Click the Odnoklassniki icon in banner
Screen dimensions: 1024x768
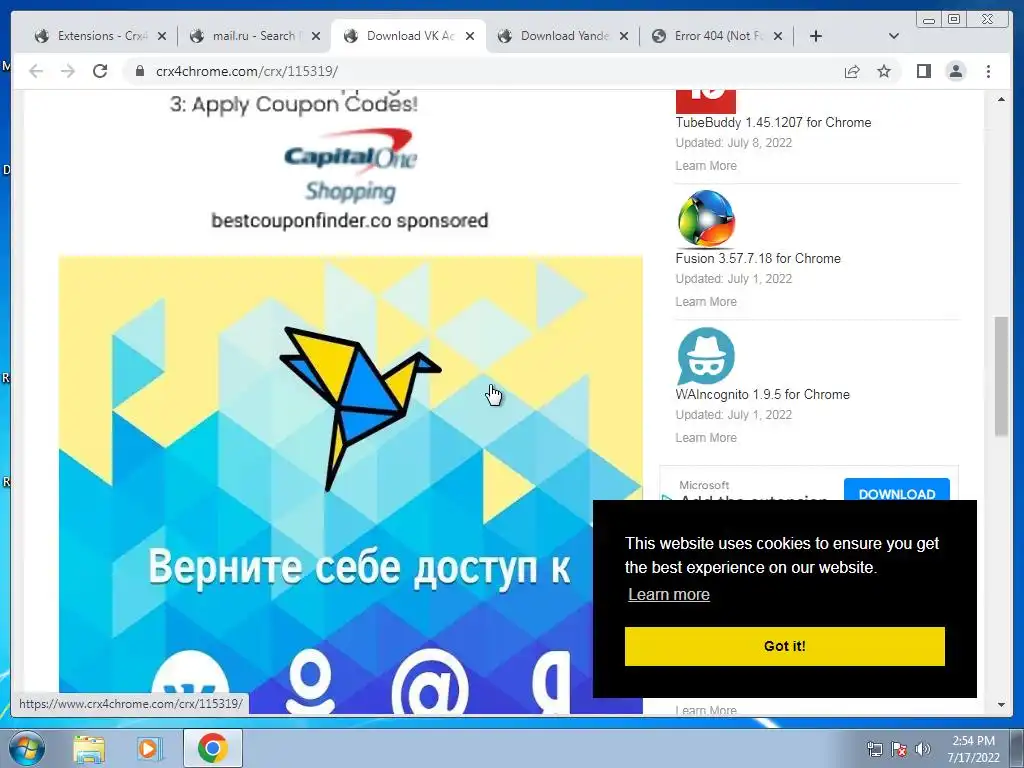point(311,681)
